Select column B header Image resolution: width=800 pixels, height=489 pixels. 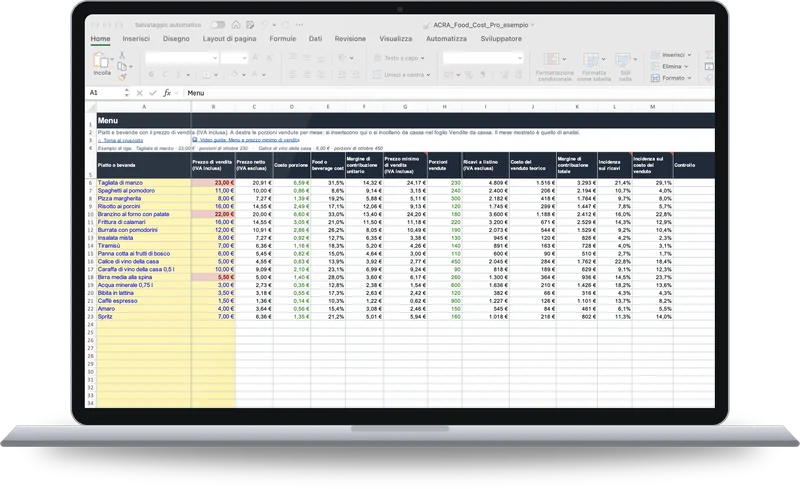[x=213, y=107]
